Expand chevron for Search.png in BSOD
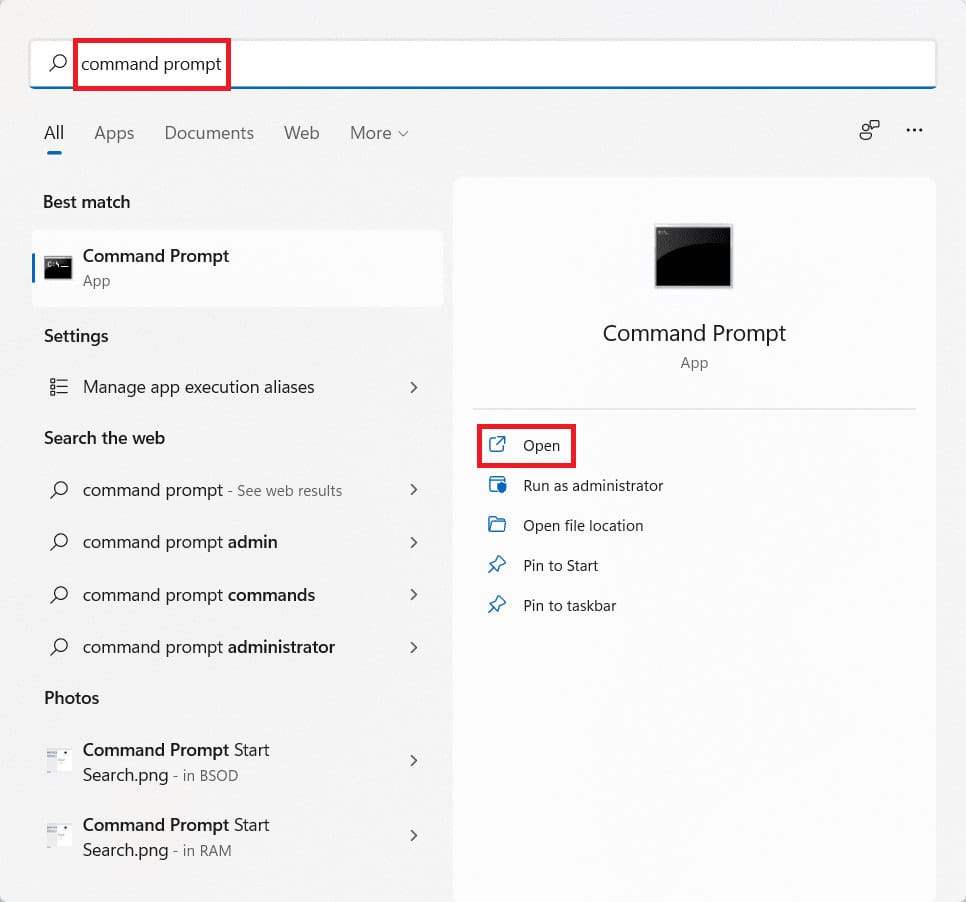This screenshot has height=902, width=966. 414,761
